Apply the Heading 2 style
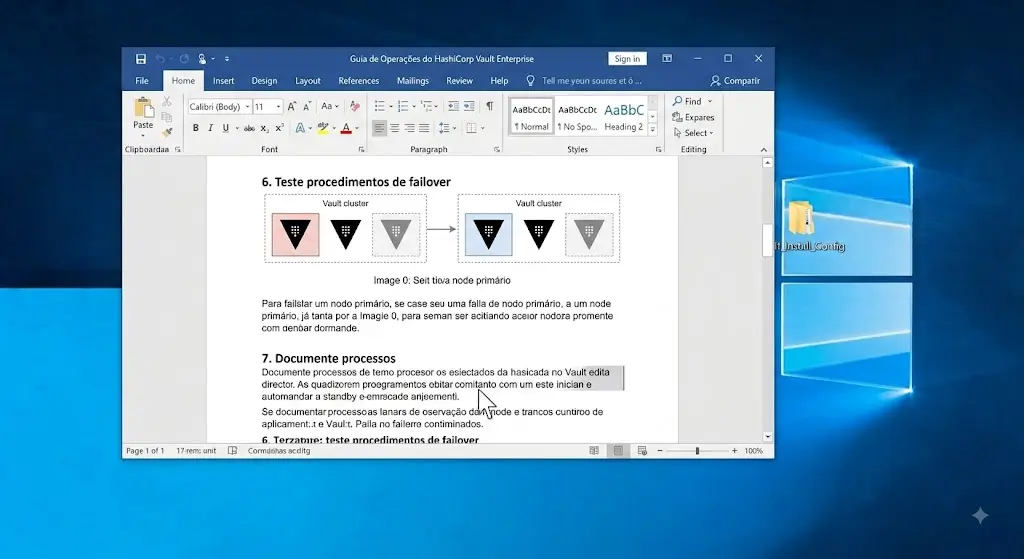The height and width of the screenshot is (559, 1024). click(x=623, y=117)
